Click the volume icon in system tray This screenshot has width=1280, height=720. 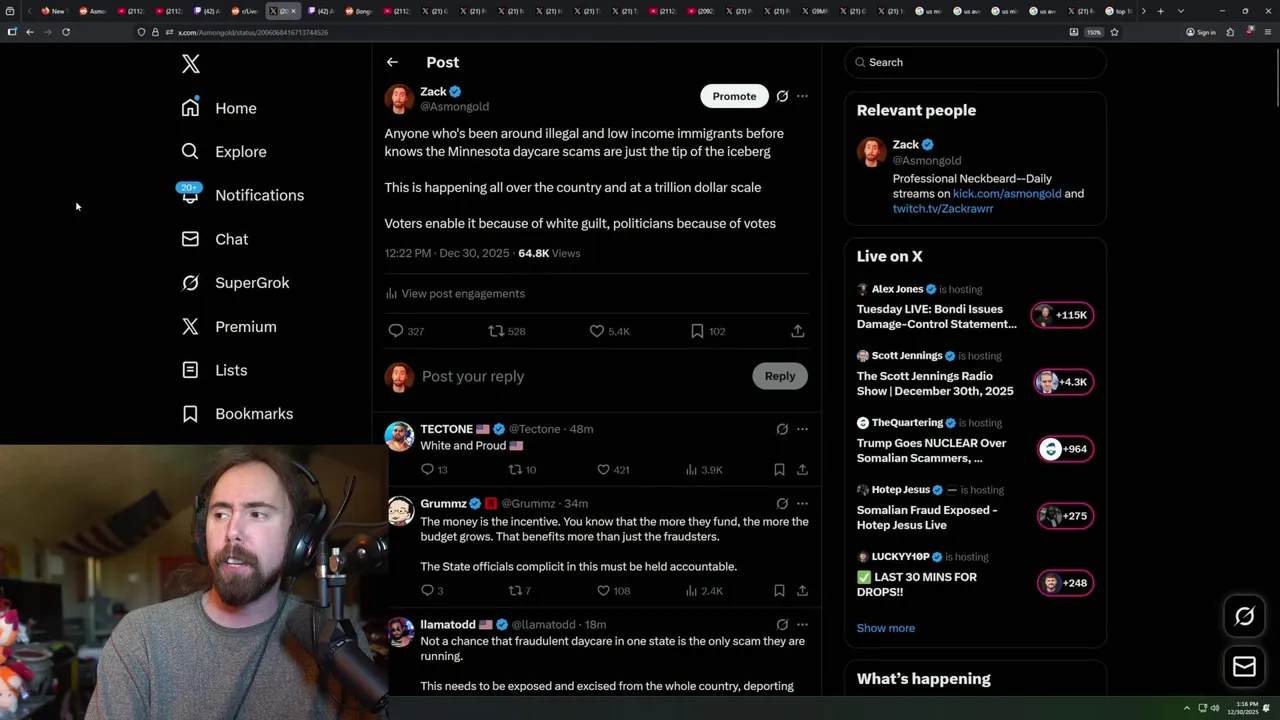(x=1215, y=708)
